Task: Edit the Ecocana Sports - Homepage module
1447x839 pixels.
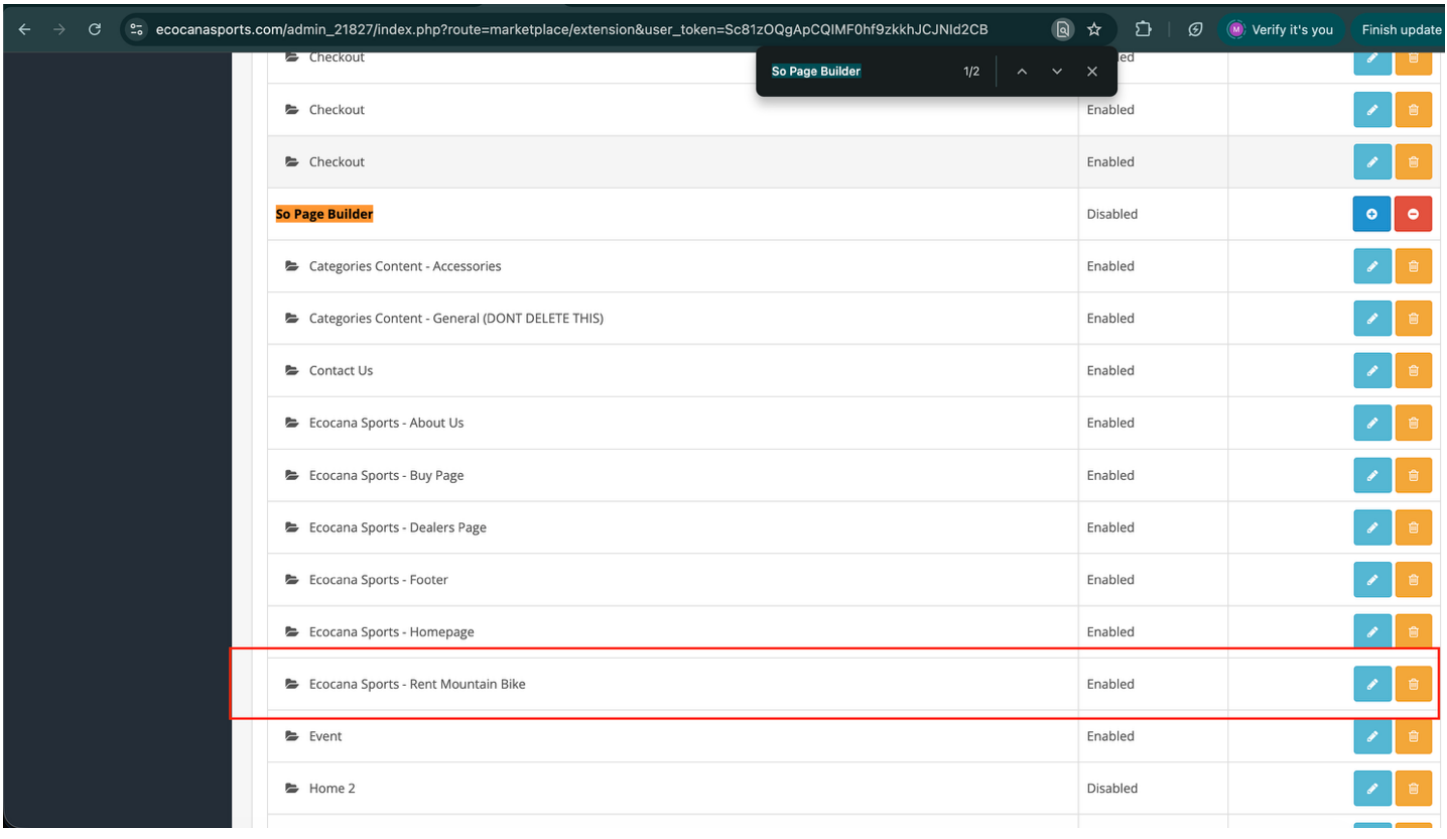Action: [1372, 632]
